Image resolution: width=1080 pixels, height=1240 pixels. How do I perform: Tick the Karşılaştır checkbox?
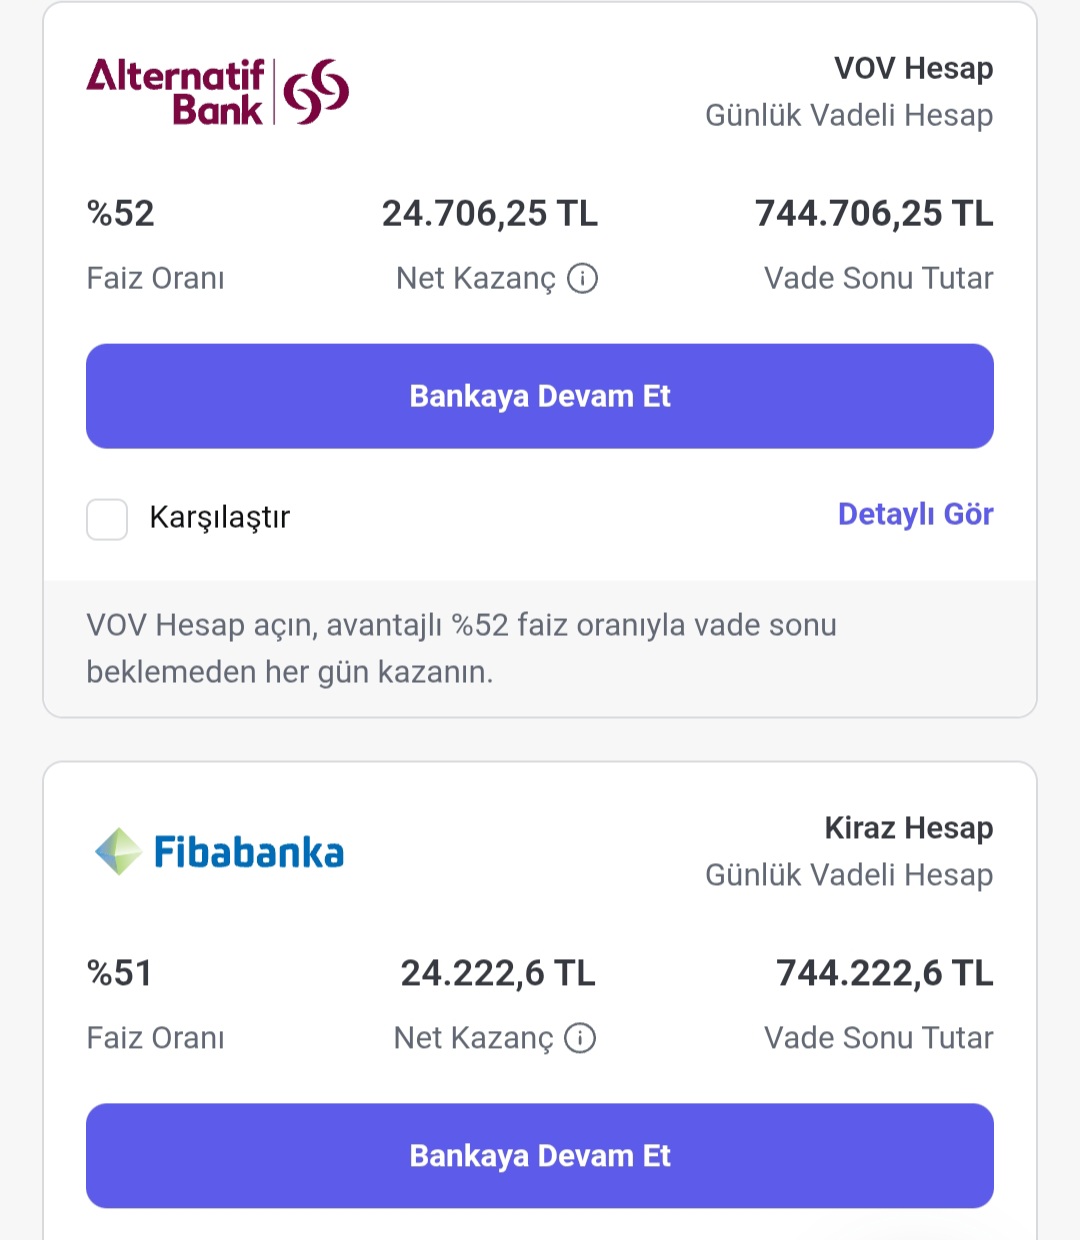click(x=107, y=519)
